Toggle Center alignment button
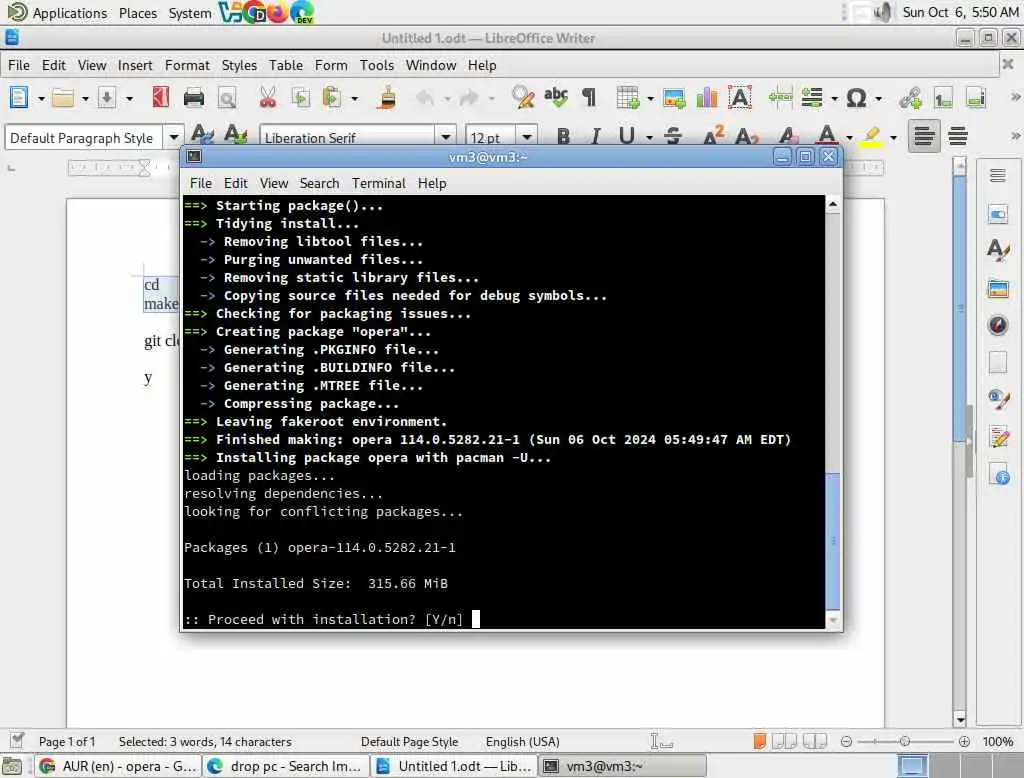The height and width of the screenshot is (778, 1024). pyautogui.click(x=957, y=137)
